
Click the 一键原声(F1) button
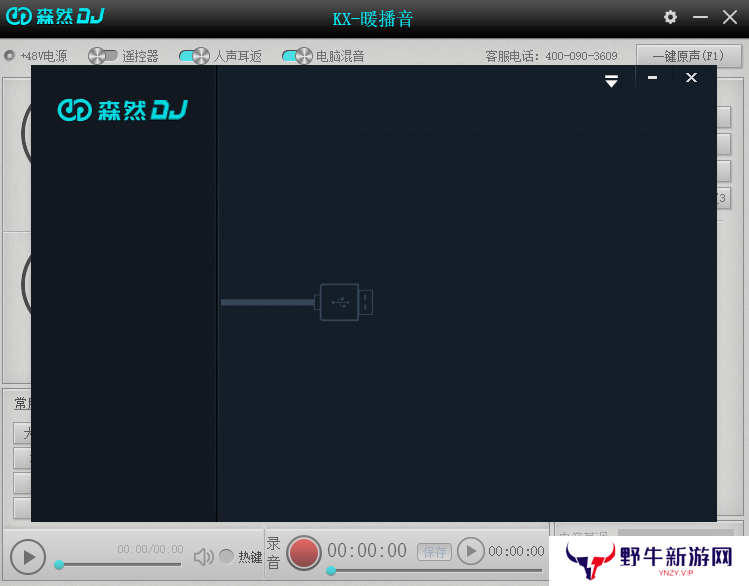pos(688,56)
